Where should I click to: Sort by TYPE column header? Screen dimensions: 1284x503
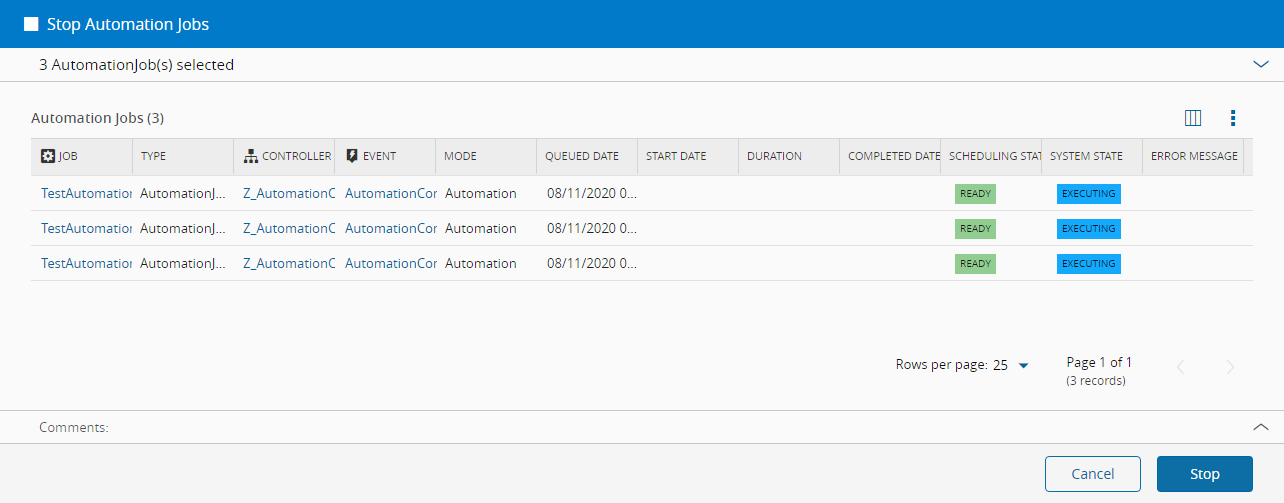tap(153, 156)
